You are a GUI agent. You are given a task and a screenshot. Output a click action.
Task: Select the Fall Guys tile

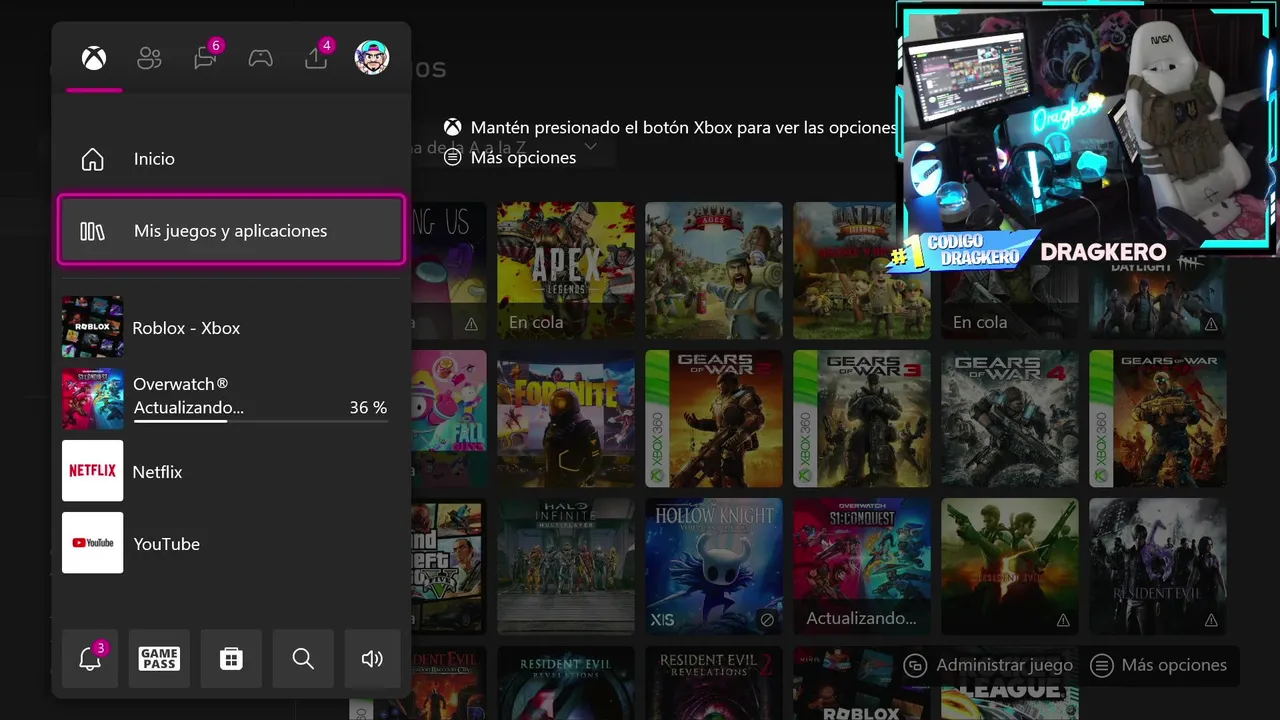click(x=449, y=419)
